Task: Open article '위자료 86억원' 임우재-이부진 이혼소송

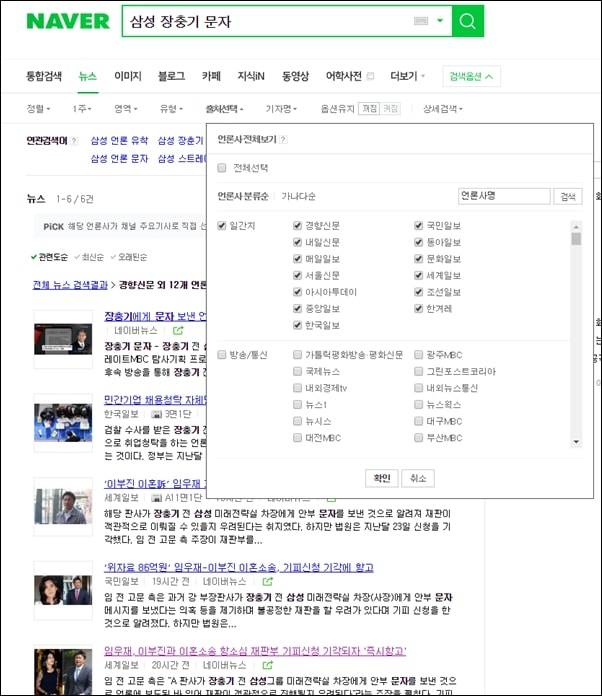Action: tap(239, 567)
